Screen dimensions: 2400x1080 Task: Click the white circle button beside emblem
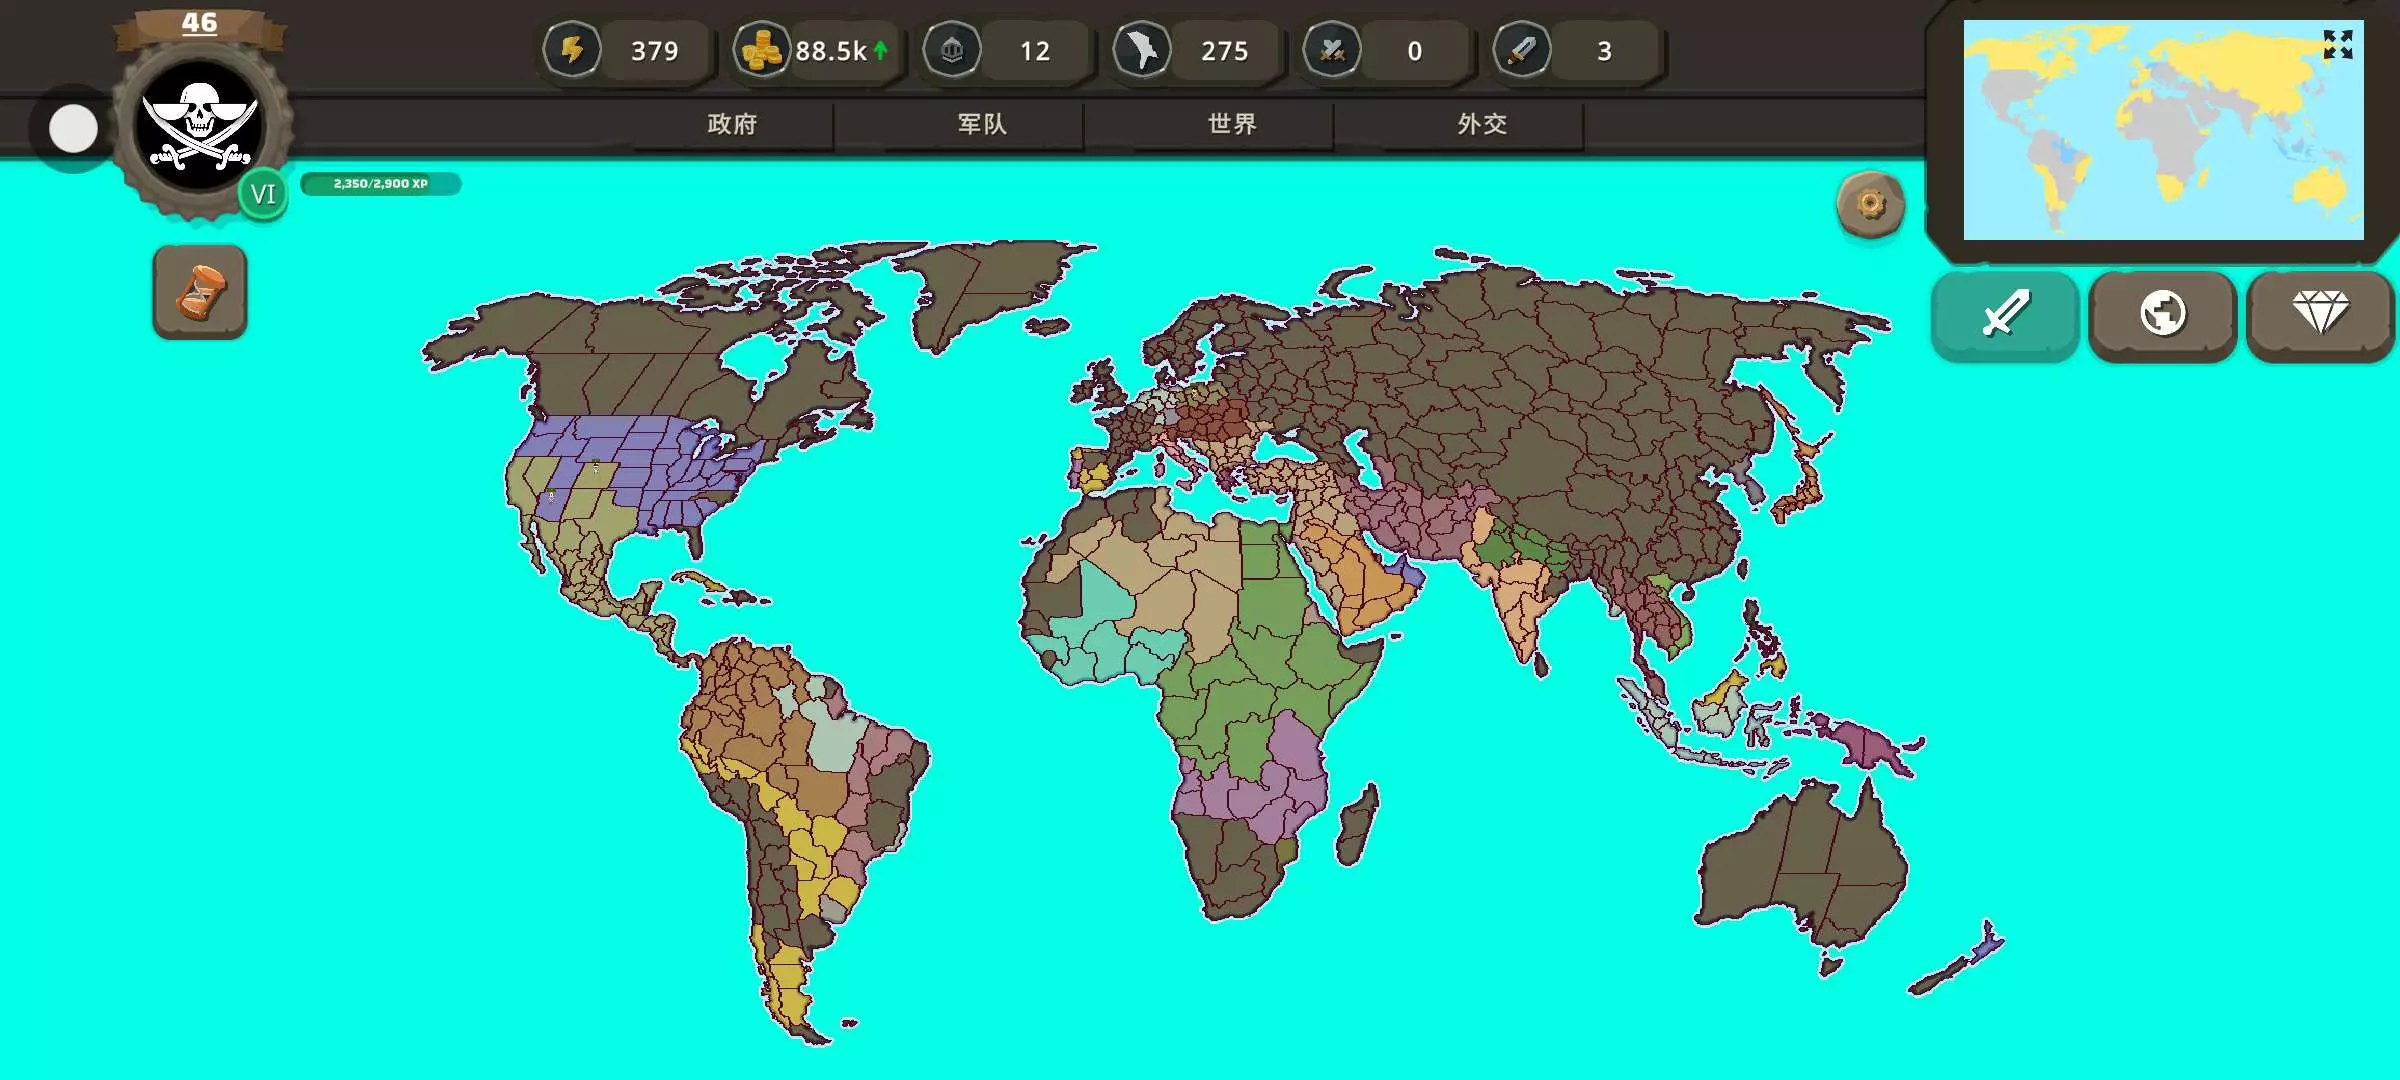(73, 129)
